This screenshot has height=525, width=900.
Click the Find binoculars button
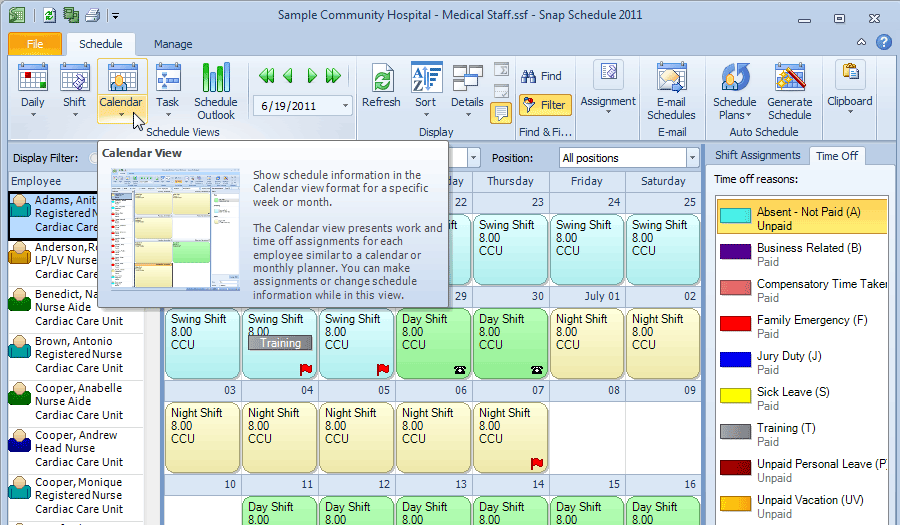click(541, 76)
